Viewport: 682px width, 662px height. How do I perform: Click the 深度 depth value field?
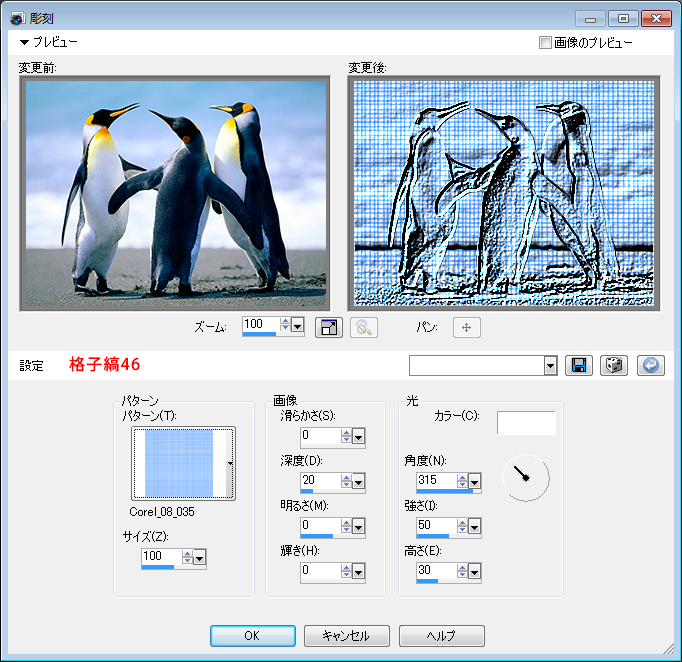pos(320,480)
